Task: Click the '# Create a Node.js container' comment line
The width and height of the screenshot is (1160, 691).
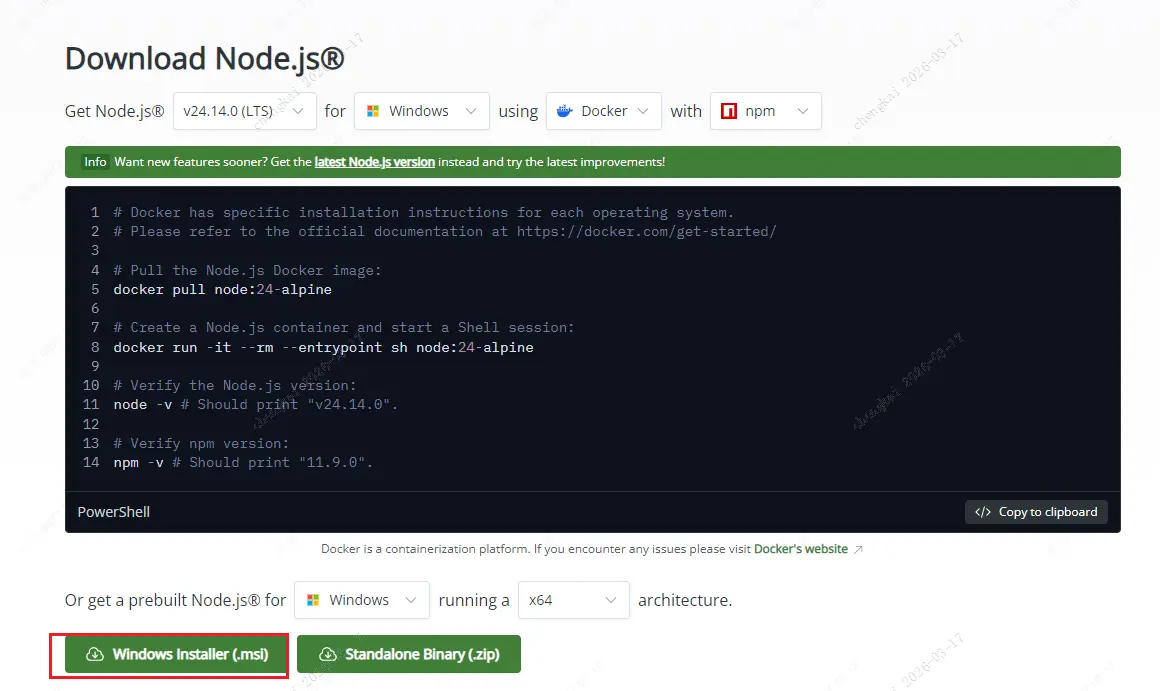Action: click(344, 327)
